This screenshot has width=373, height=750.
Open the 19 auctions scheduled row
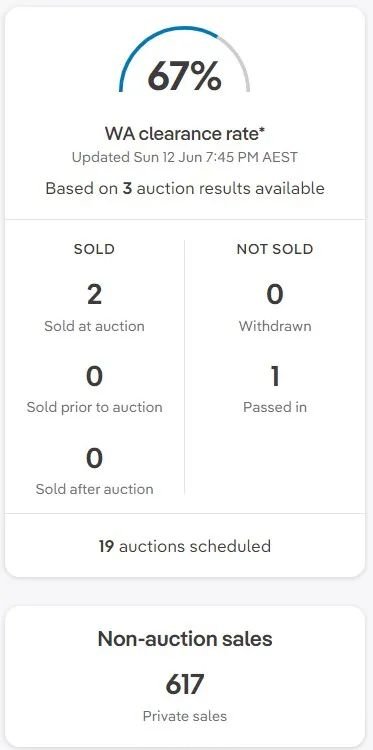[x=185, y=546]
